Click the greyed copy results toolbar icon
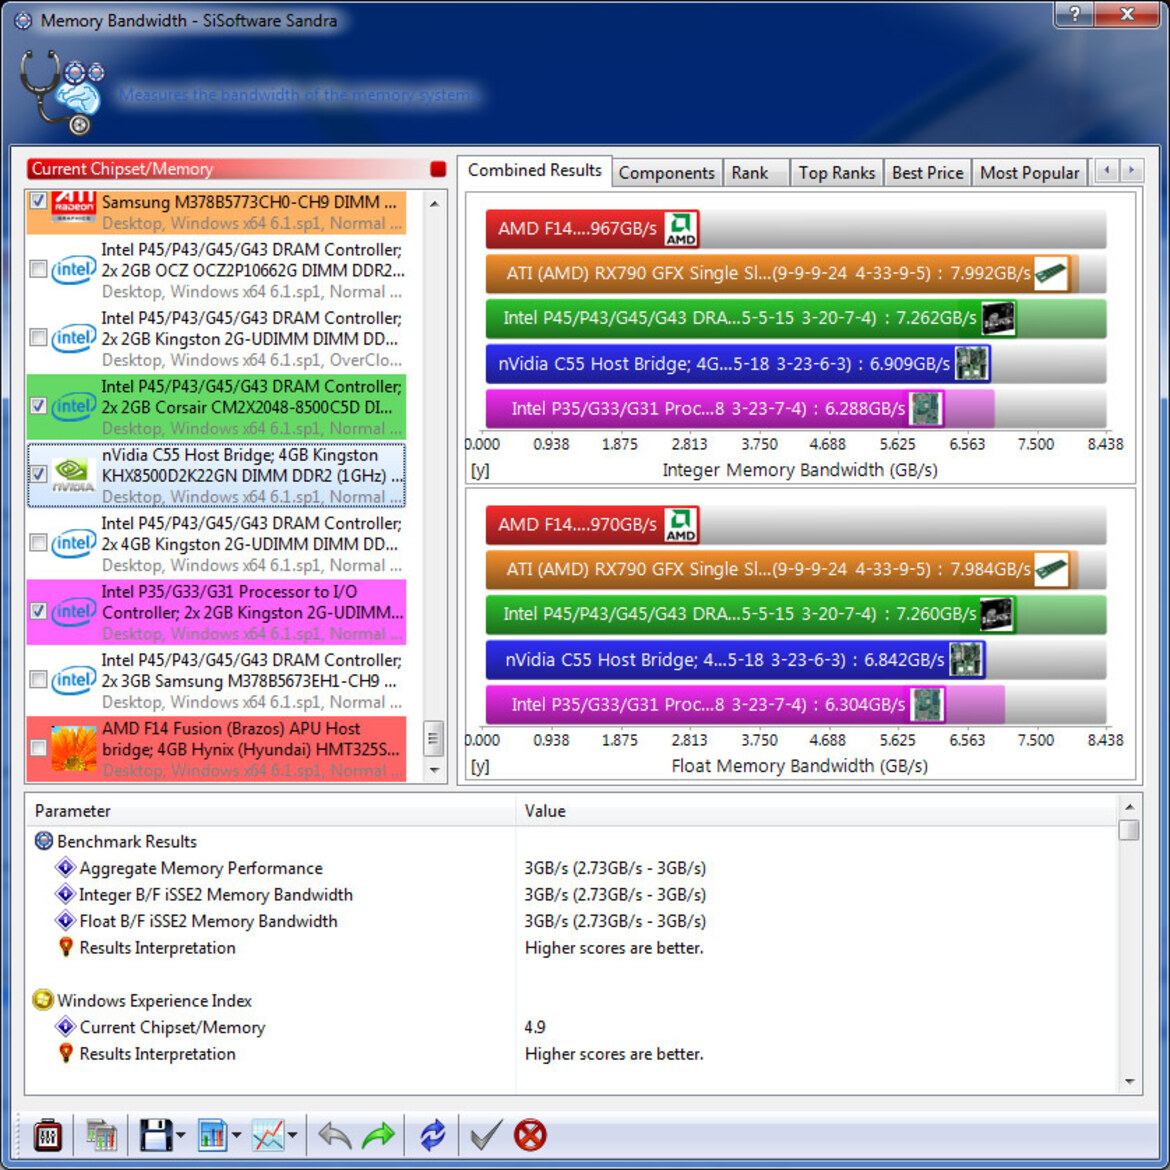The height and width of the screenshot is (1170, 1170). pyautogui.click(x=101, y=1135)
